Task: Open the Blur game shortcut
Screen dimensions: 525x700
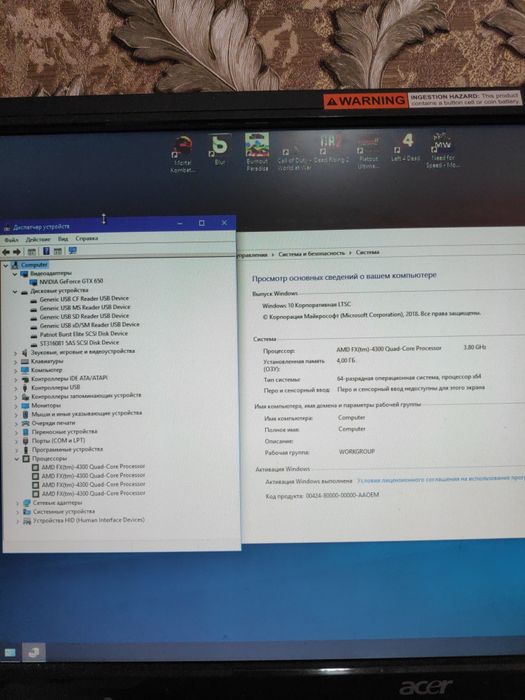Action: pyautogui.click(x=219, y=150)
